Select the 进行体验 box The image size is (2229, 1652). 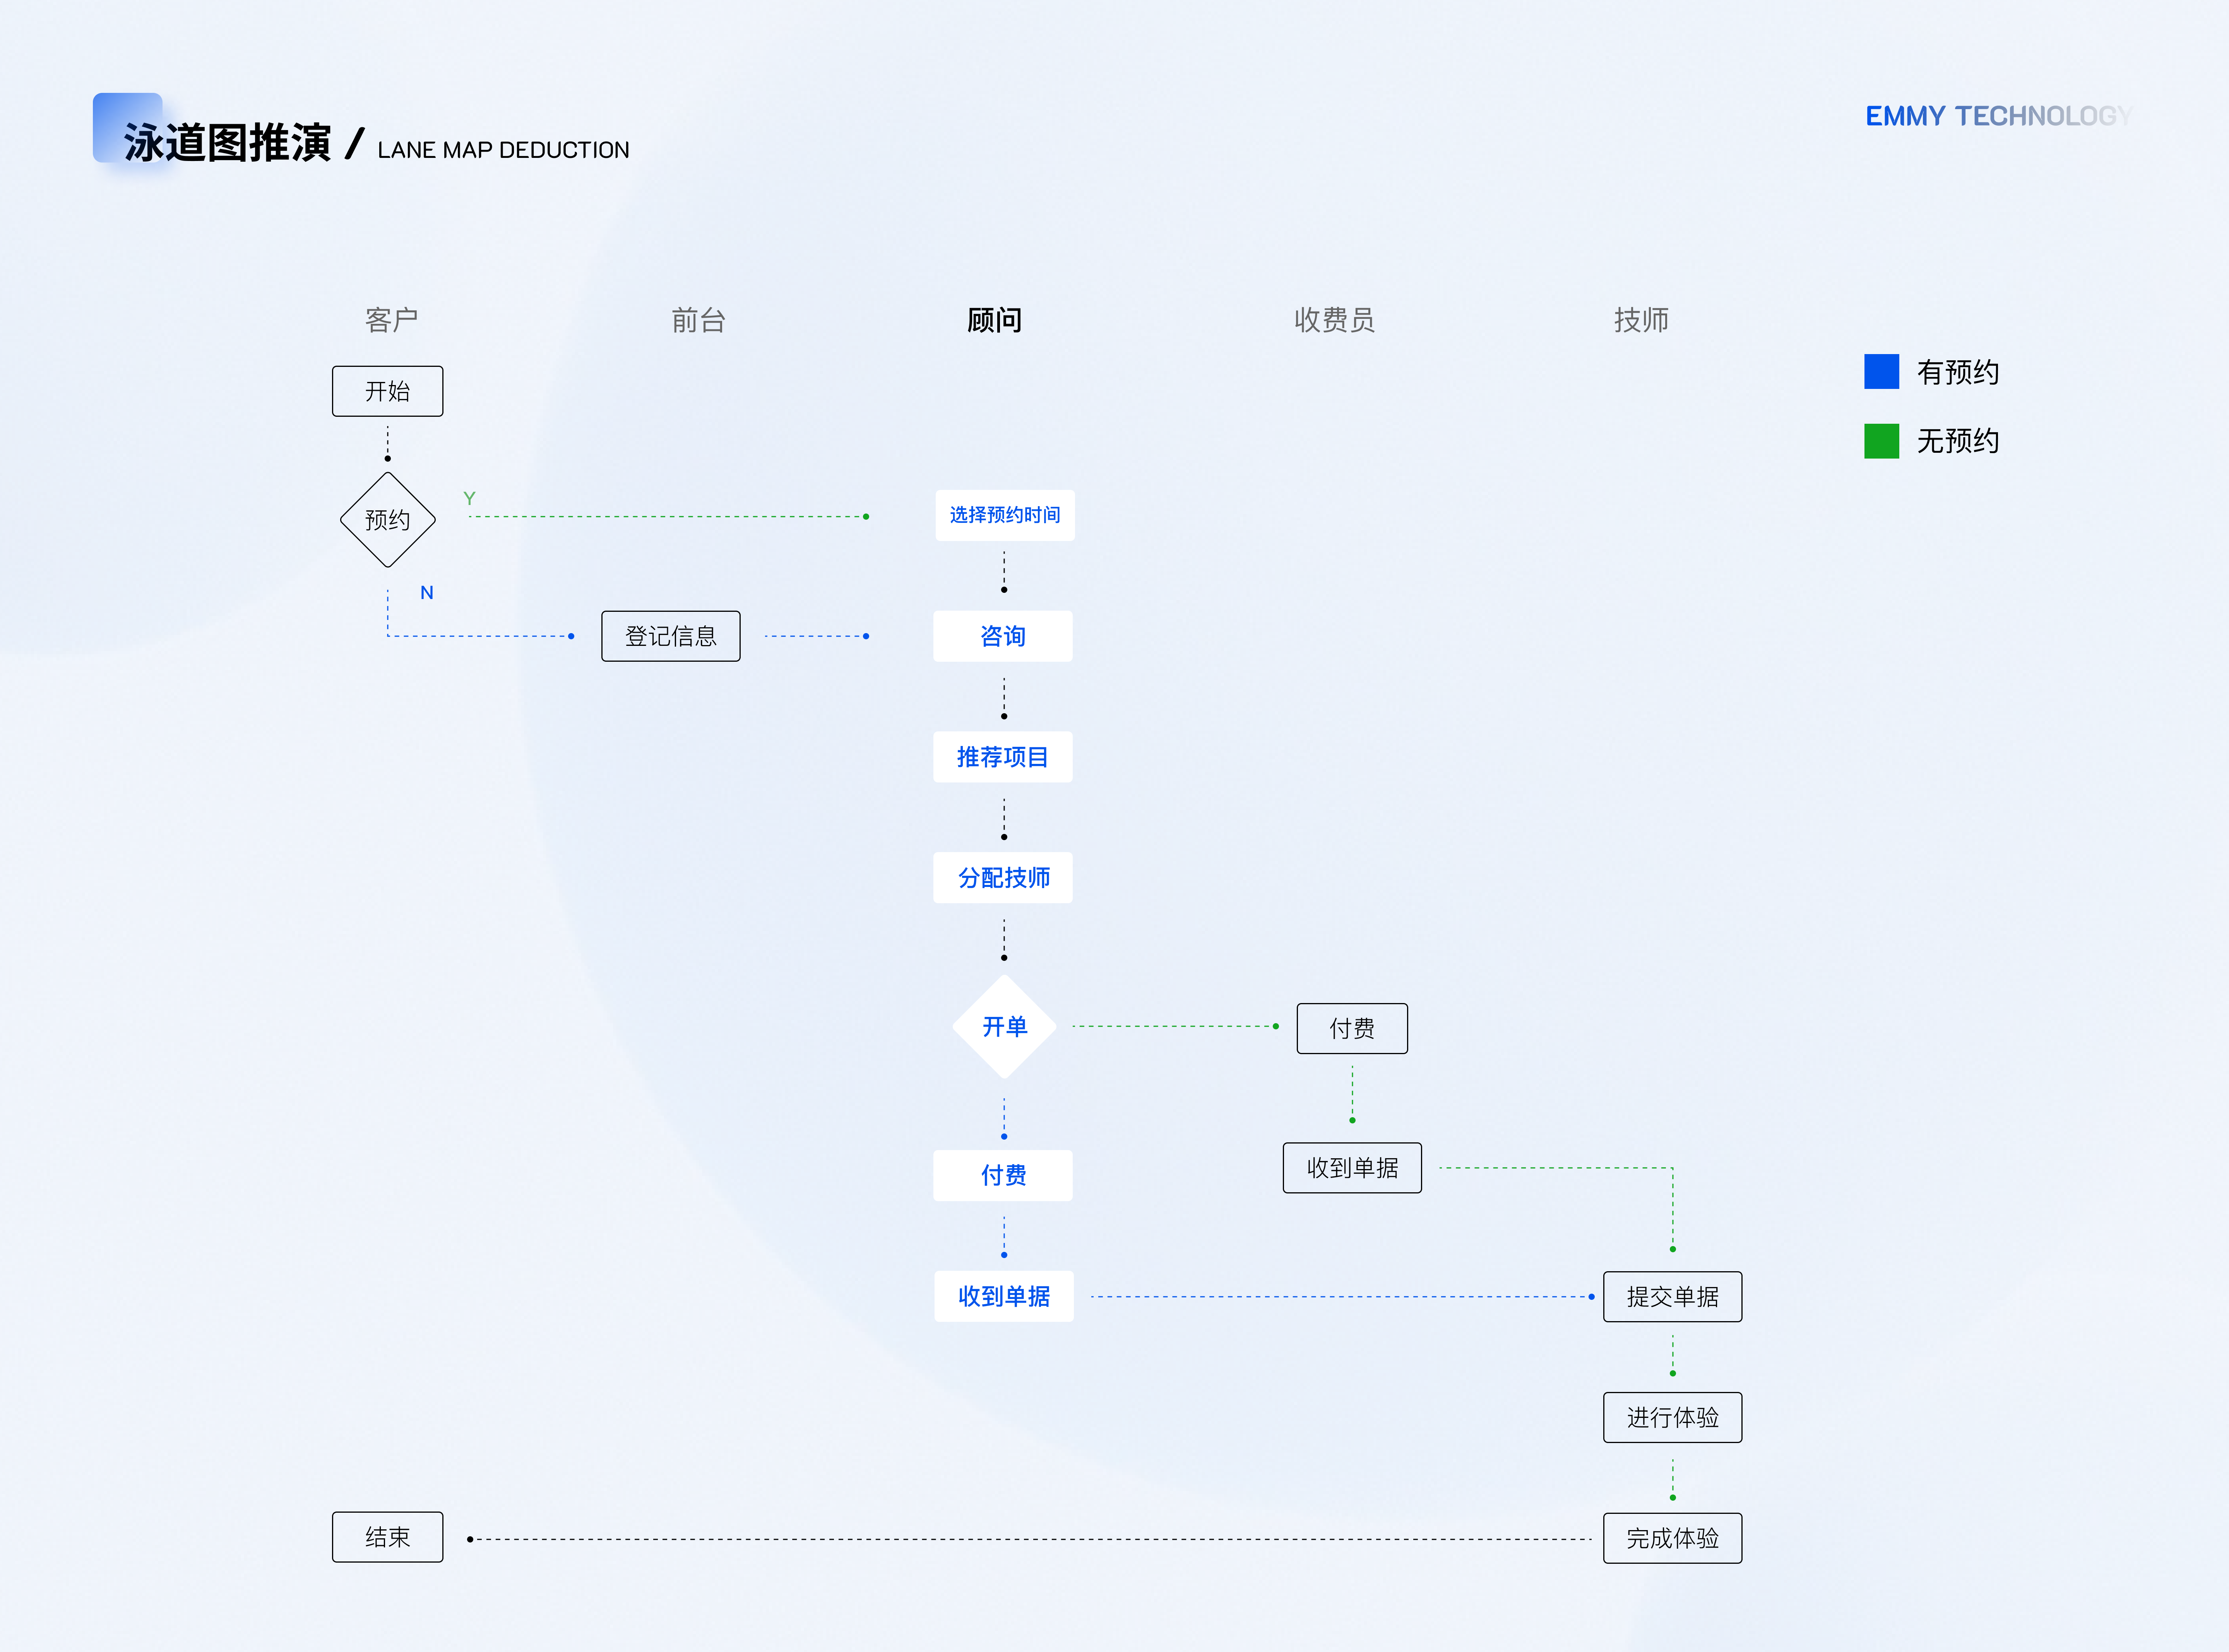tap(1673, 1417)
